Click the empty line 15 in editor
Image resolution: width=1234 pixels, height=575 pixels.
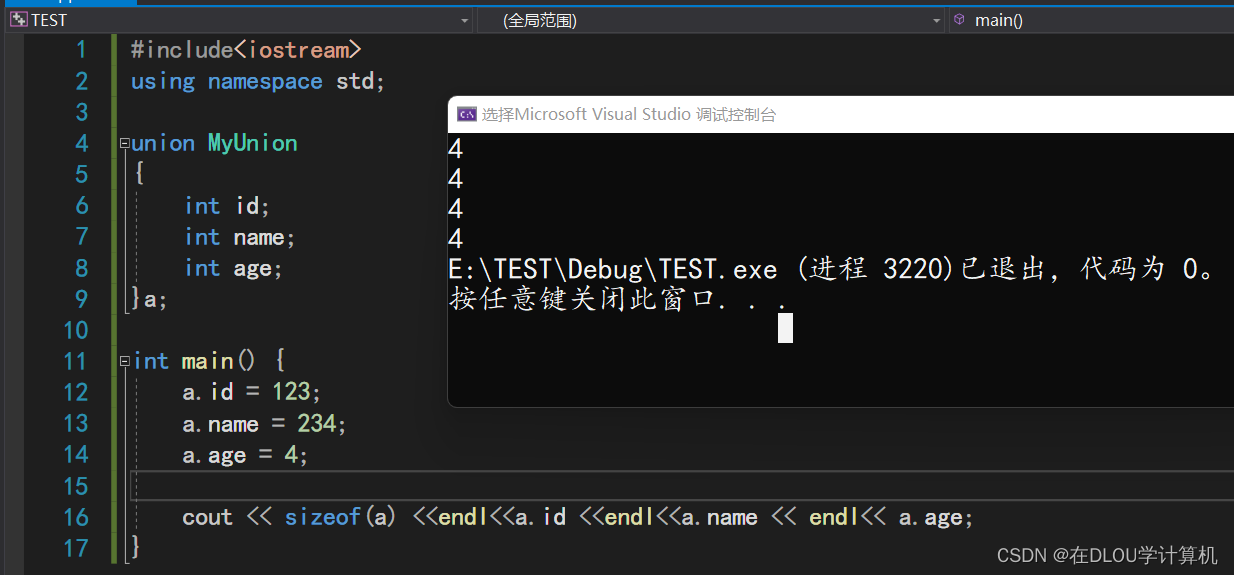click(x=682, y=486)
